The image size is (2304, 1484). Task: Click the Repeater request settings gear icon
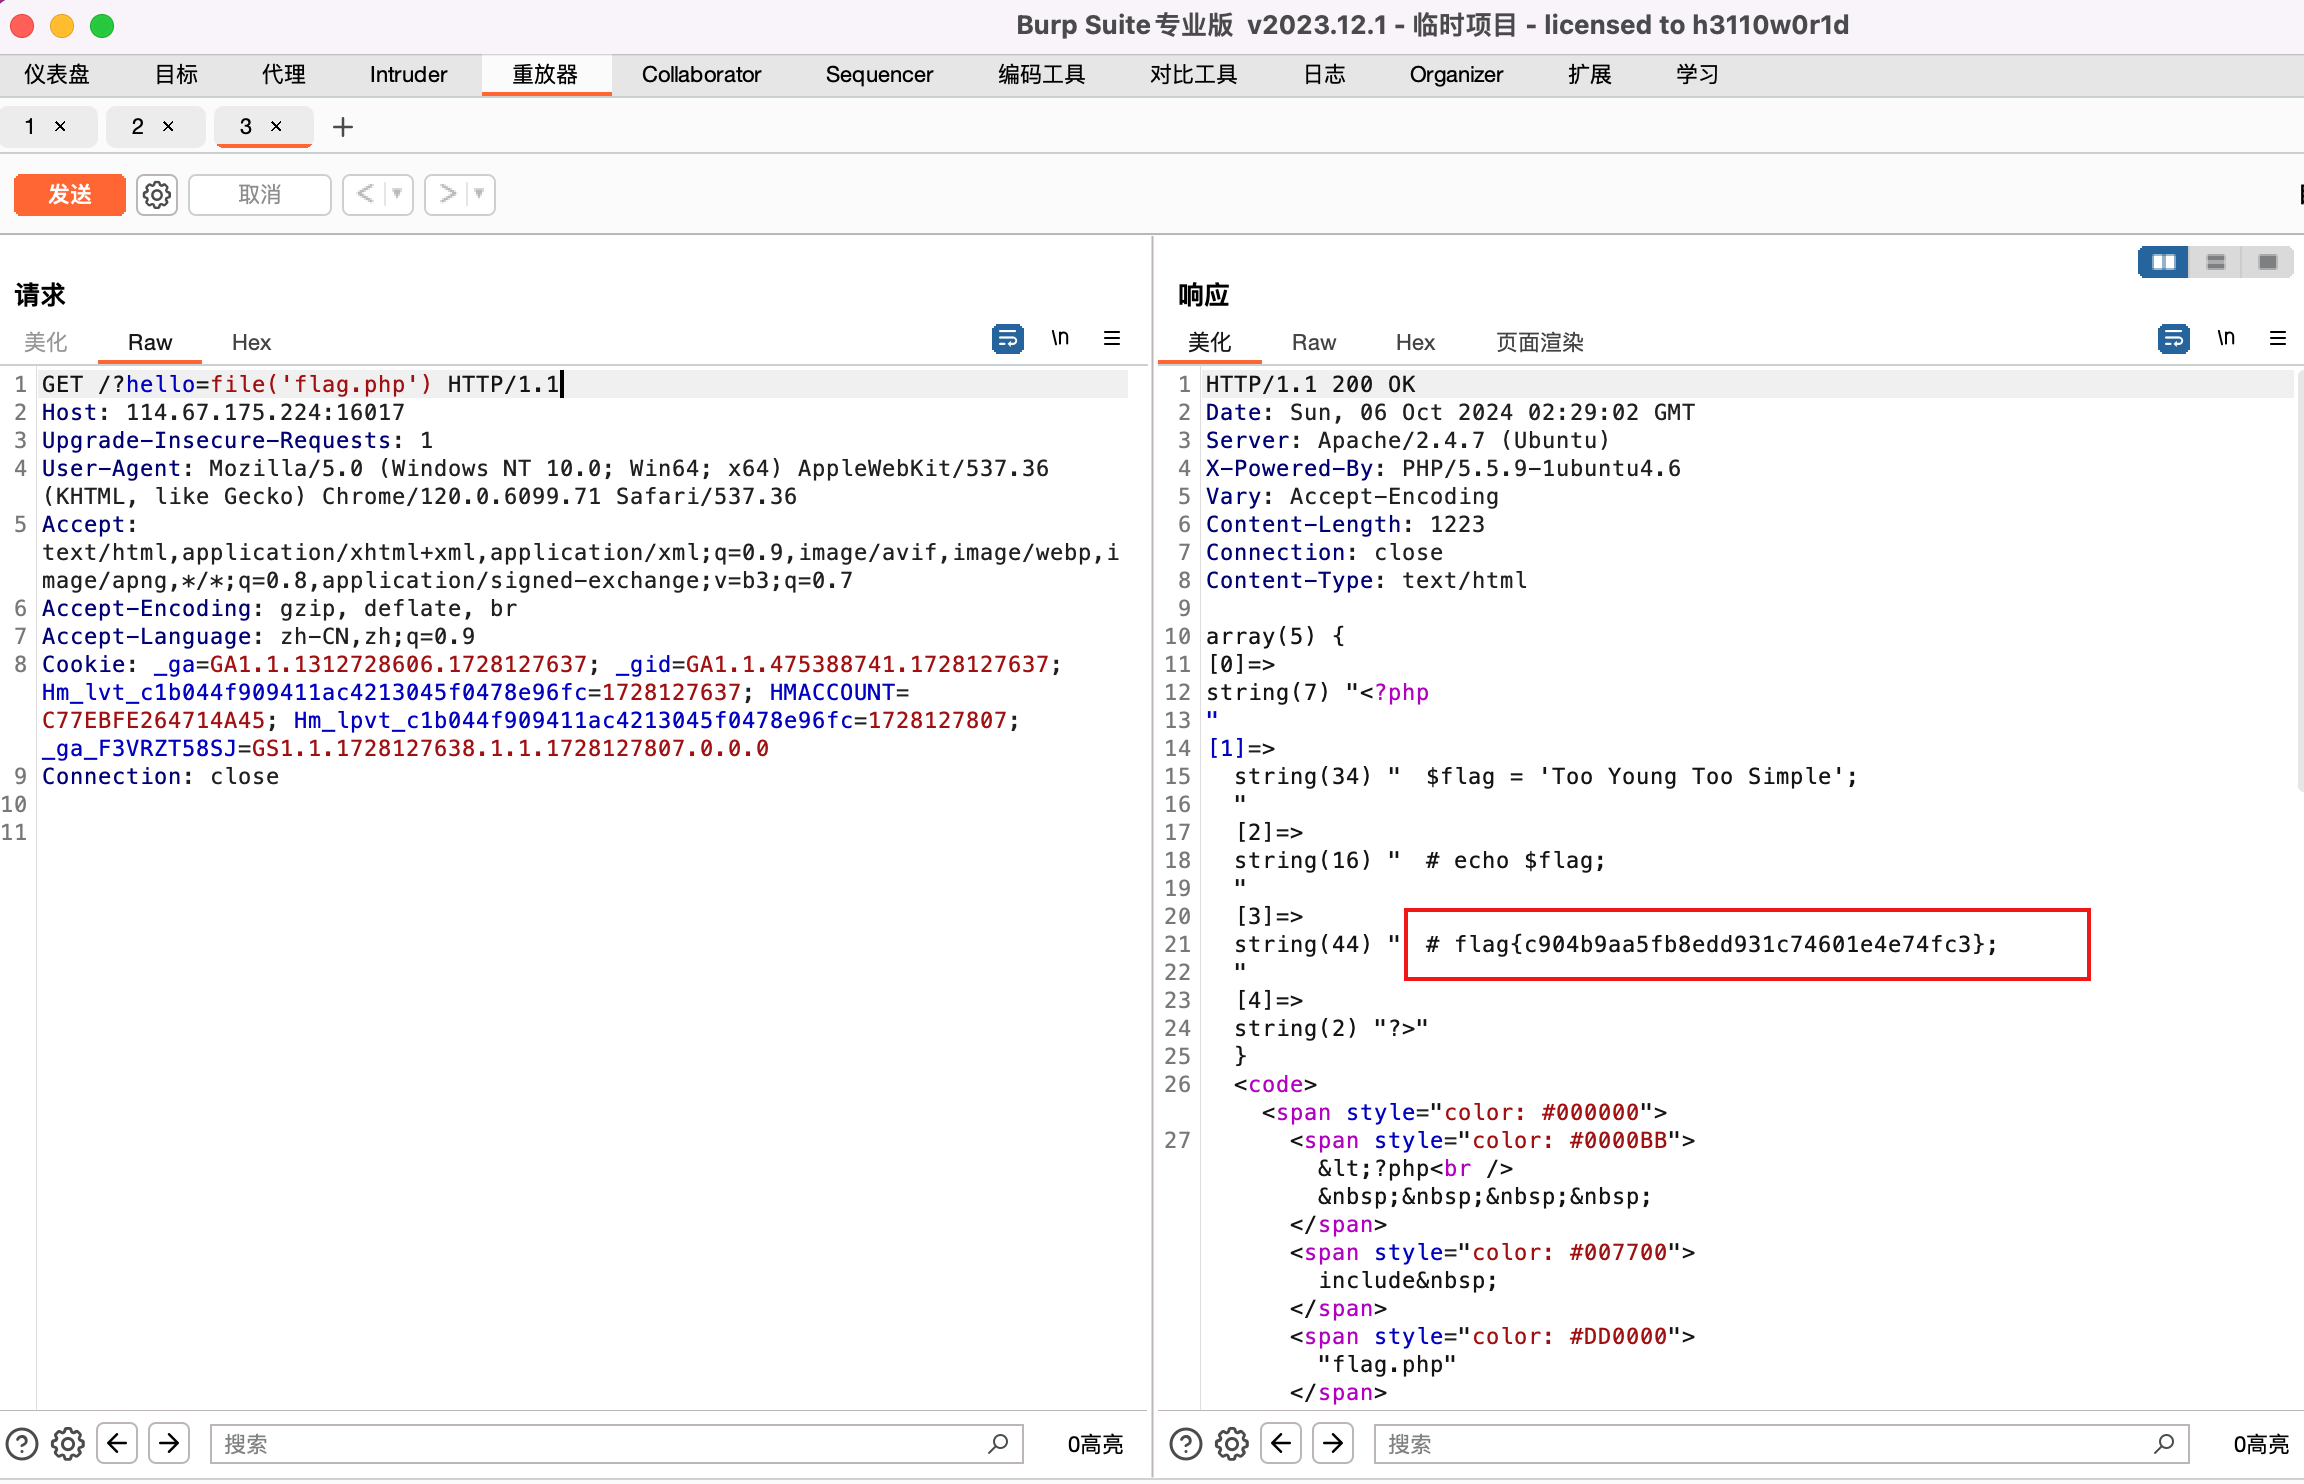point(157,194)
